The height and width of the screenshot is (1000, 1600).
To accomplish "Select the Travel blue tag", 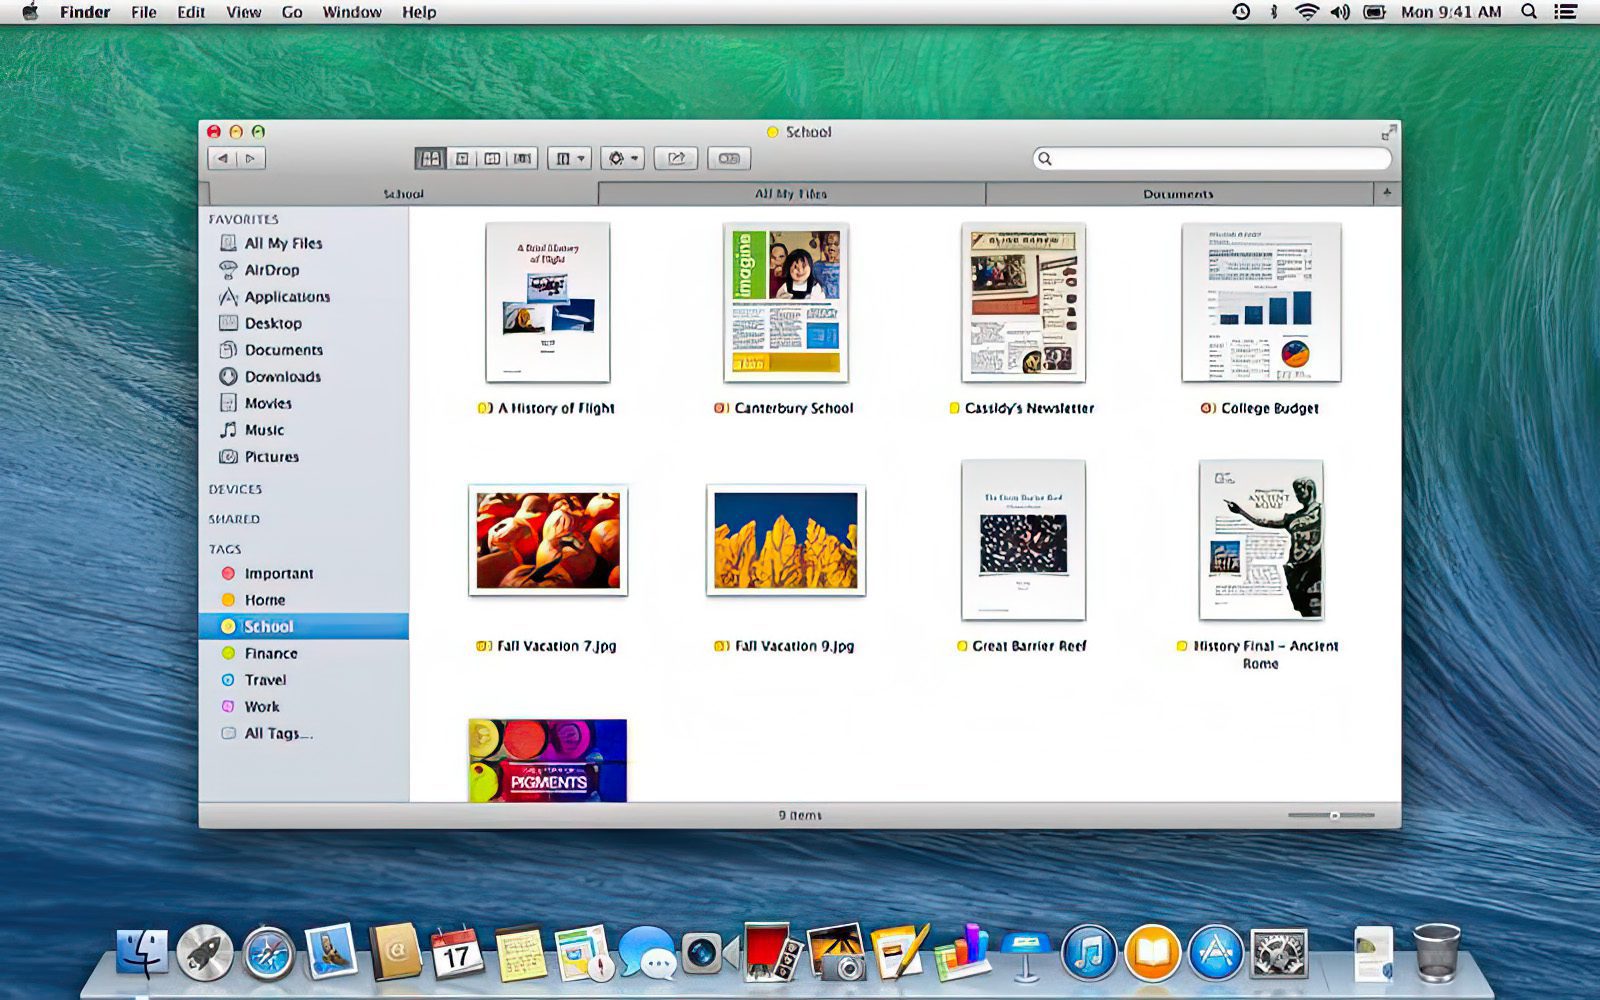I will (264, 679).
